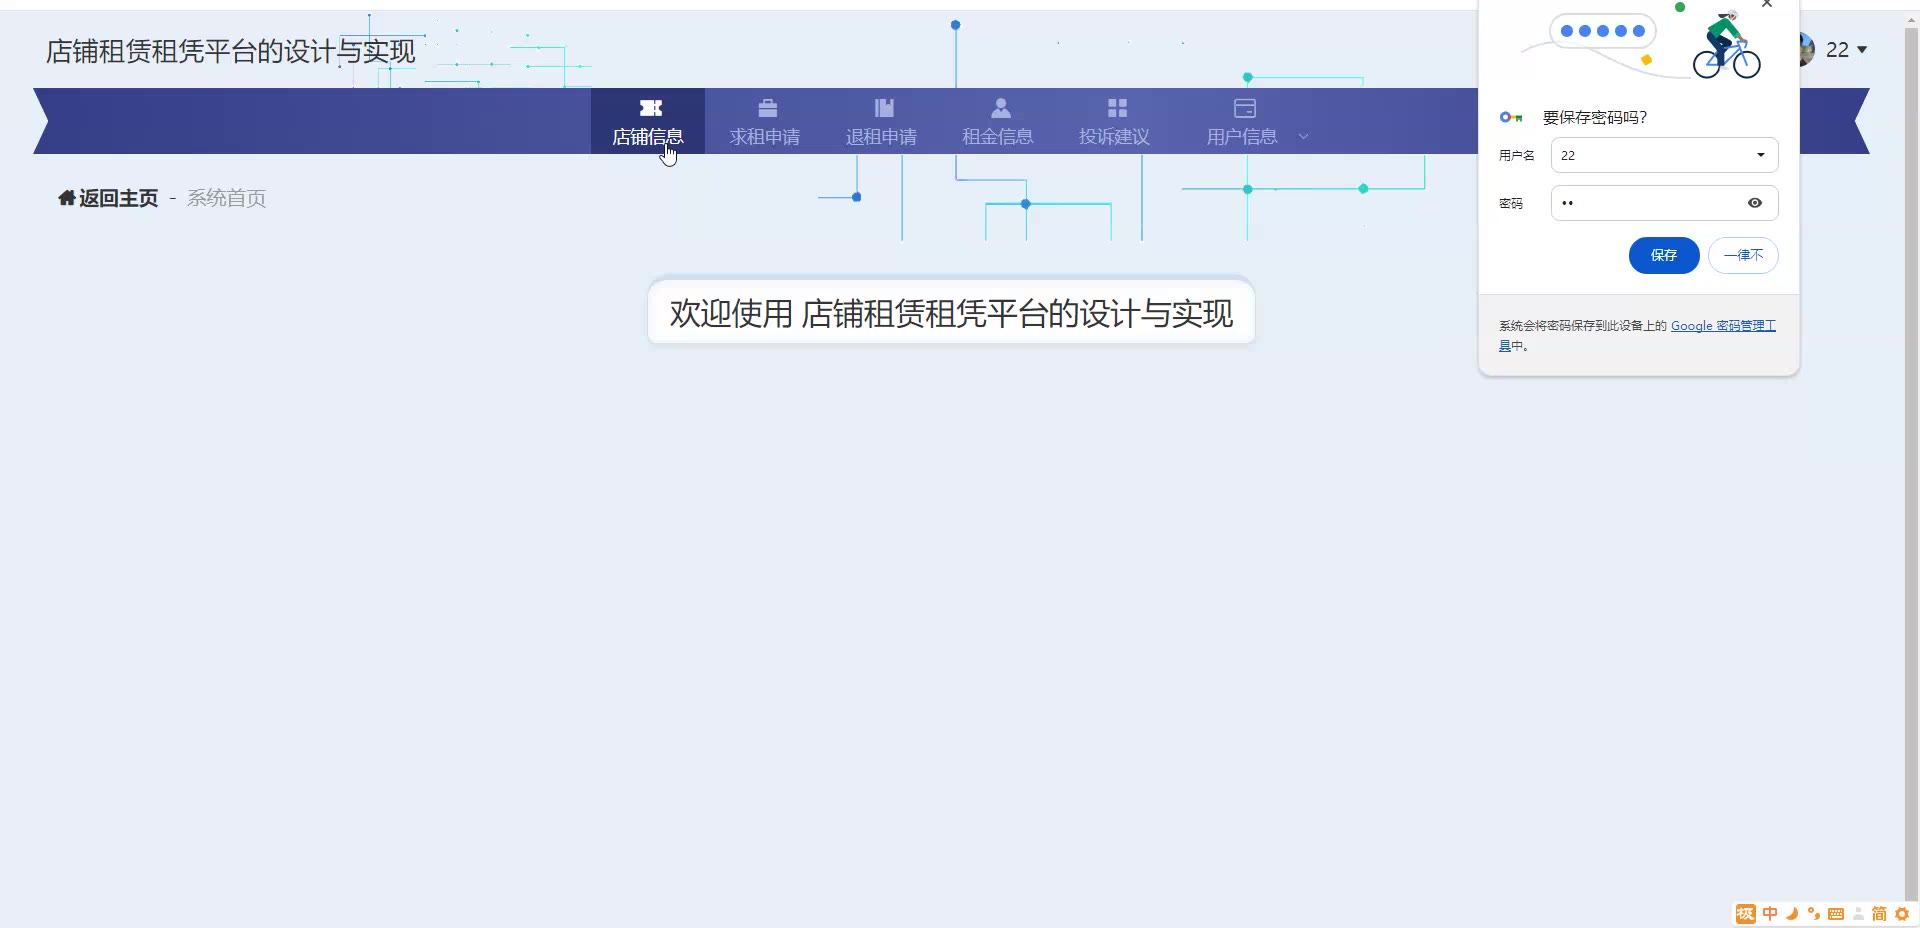Open IME settings gear icon
The width and height of the screenshot is (1920, 928).
click(x=1902, y=914)
